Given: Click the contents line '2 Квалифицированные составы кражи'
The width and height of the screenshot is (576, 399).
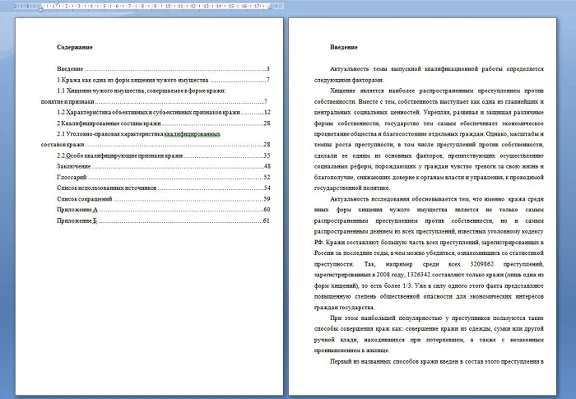Looking at the screenshot, I should 163,123.
